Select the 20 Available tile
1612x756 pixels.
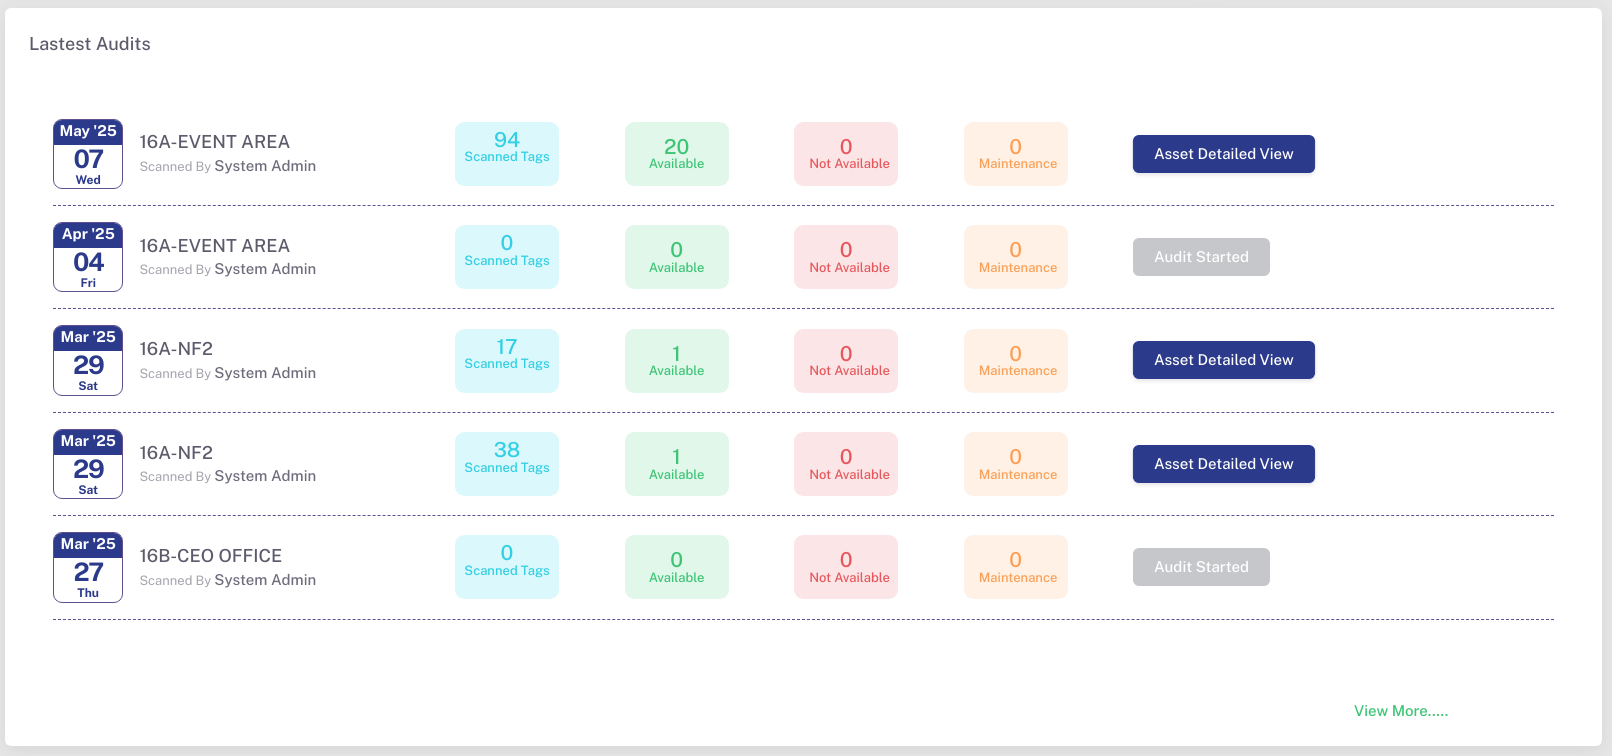[677, 154]
